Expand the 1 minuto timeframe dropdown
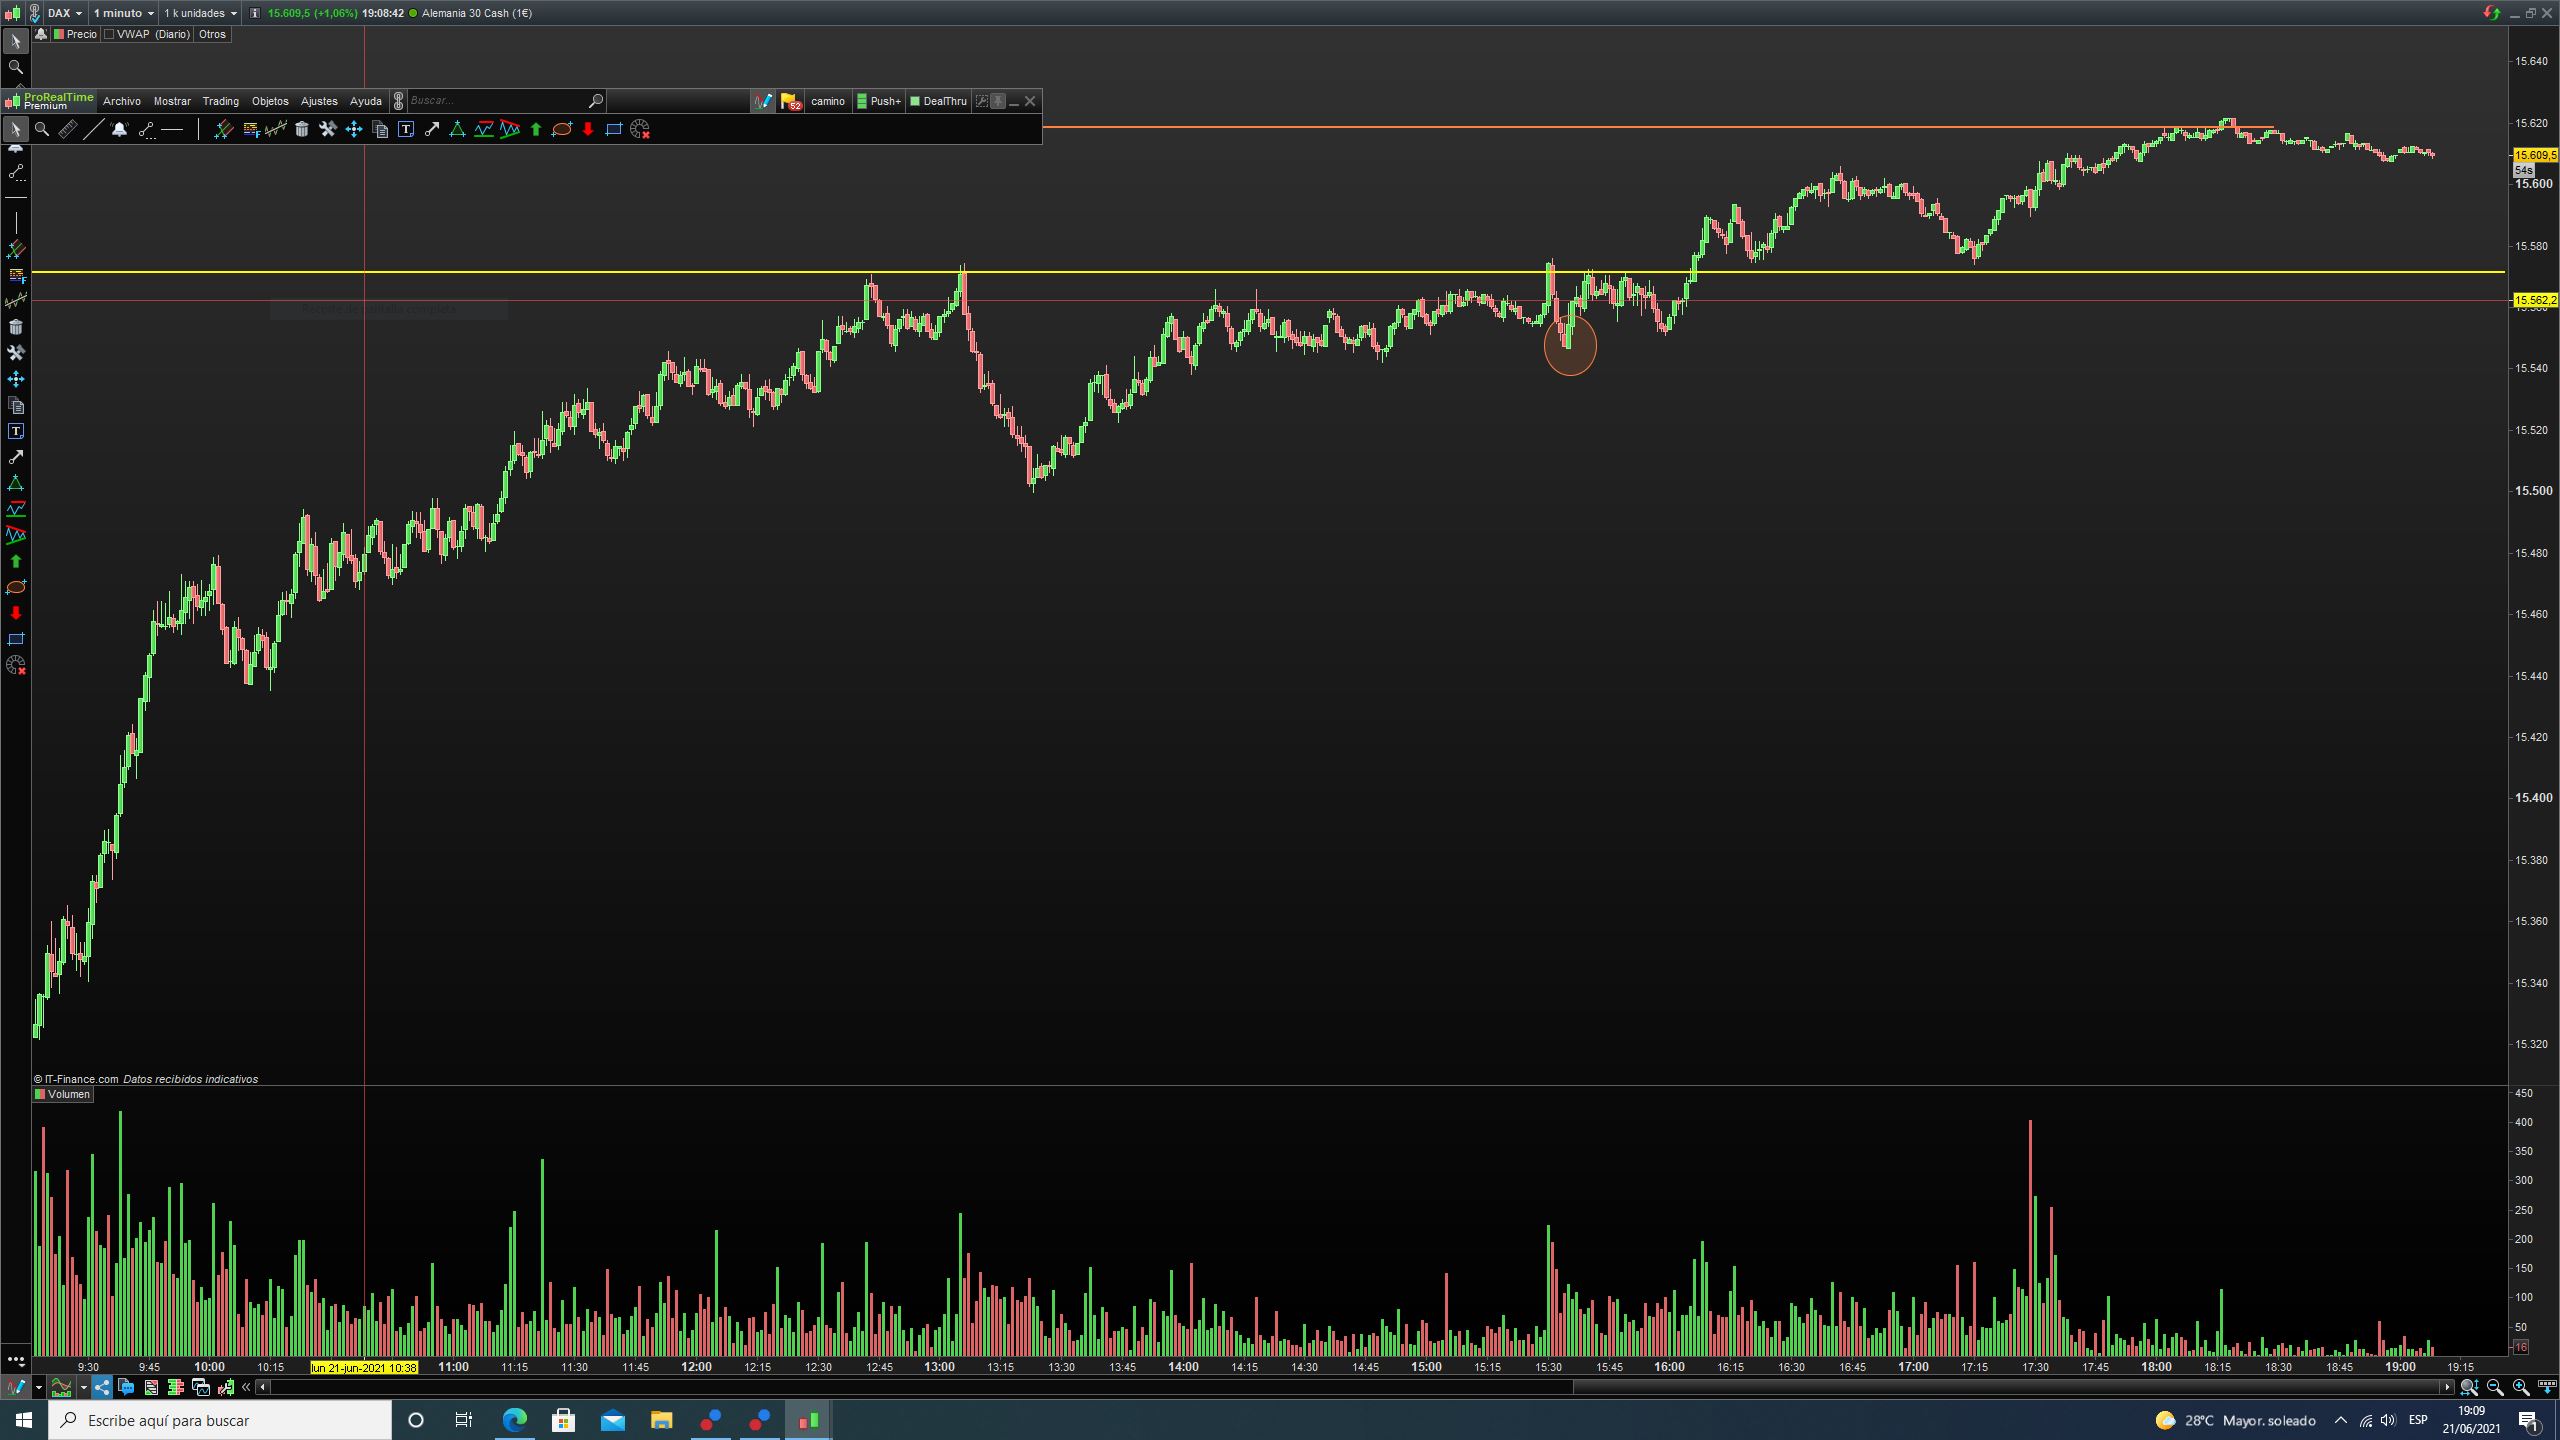 coord(124,13)
